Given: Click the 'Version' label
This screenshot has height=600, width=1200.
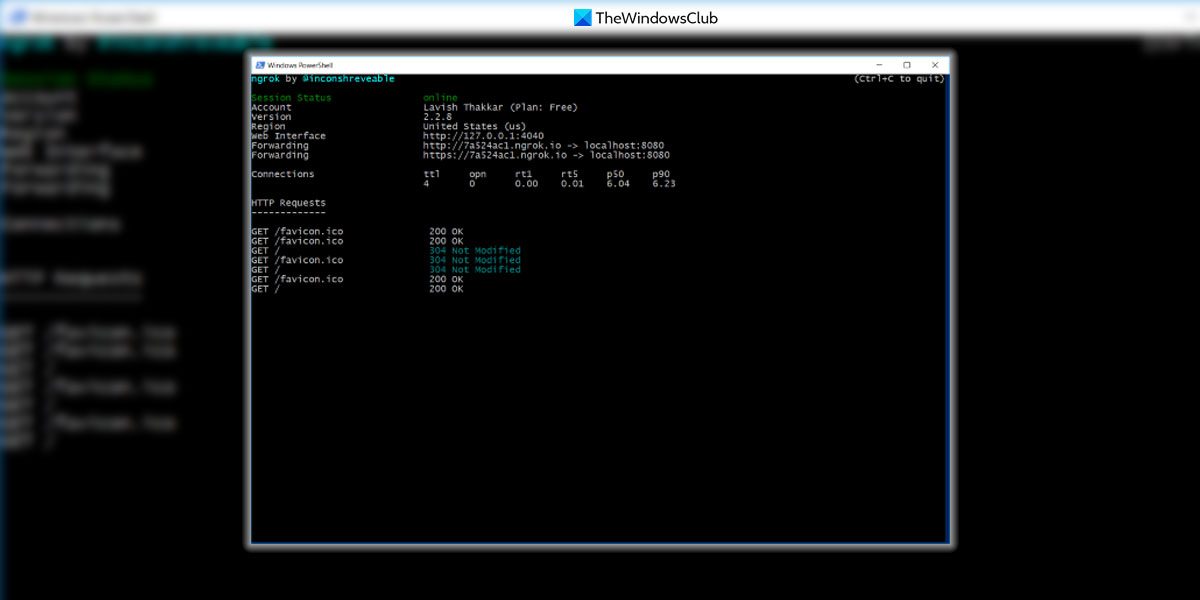Looking at the screenshot, I should coord(271,117).
